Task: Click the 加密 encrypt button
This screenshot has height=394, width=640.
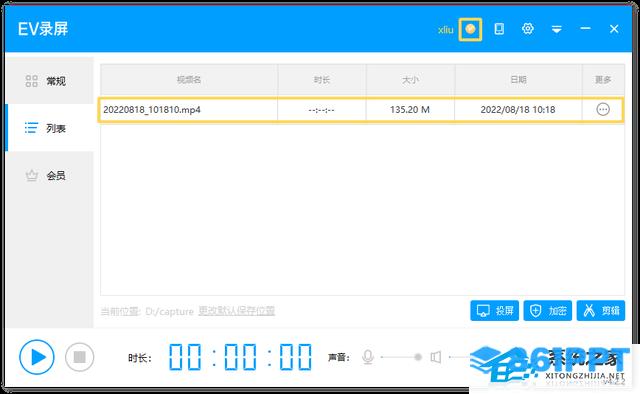Action: (x=548, y=311)
